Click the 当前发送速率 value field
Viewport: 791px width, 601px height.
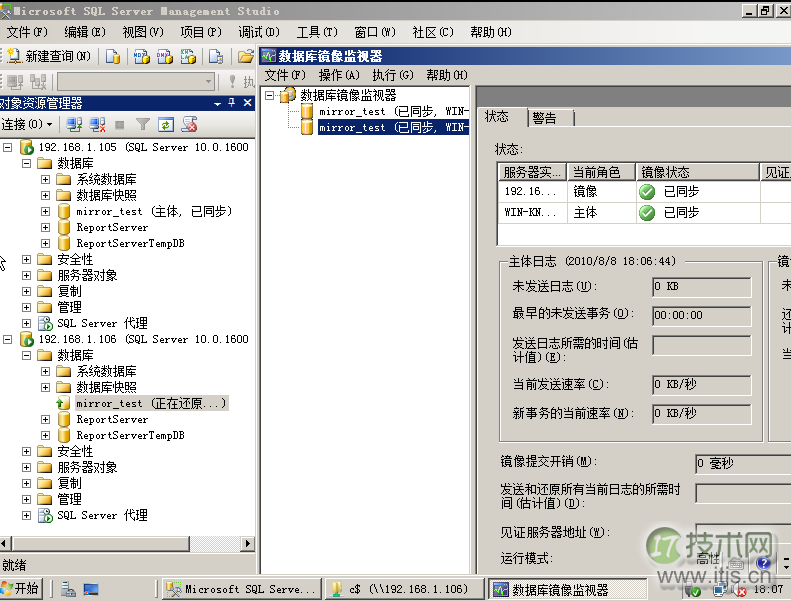pyautogui.click(x=701, y=385)
